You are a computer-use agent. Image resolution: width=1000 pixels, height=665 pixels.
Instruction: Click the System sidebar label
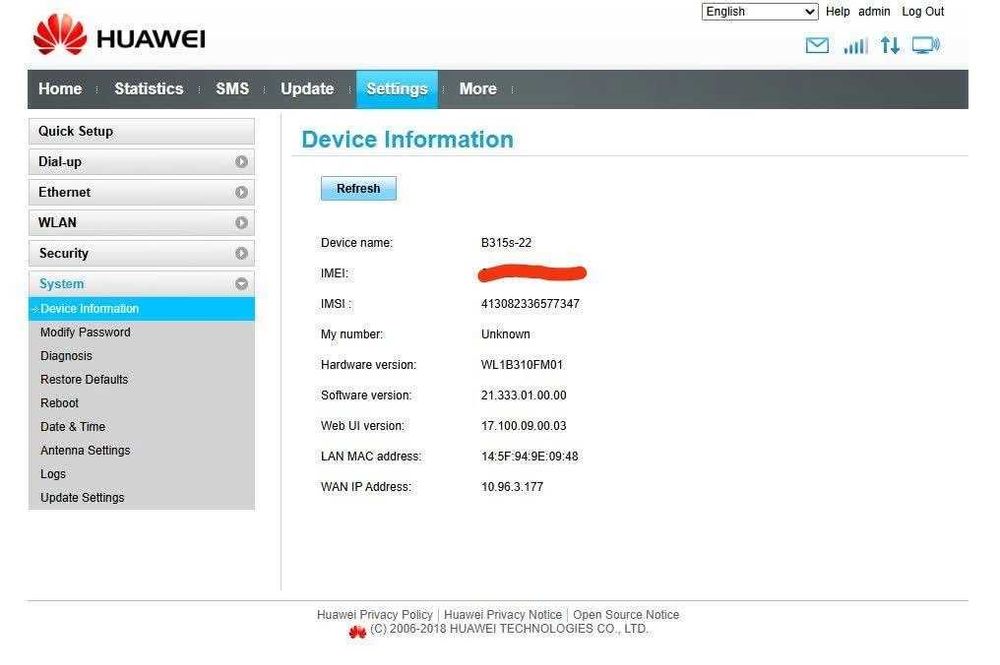click(61, 284)
